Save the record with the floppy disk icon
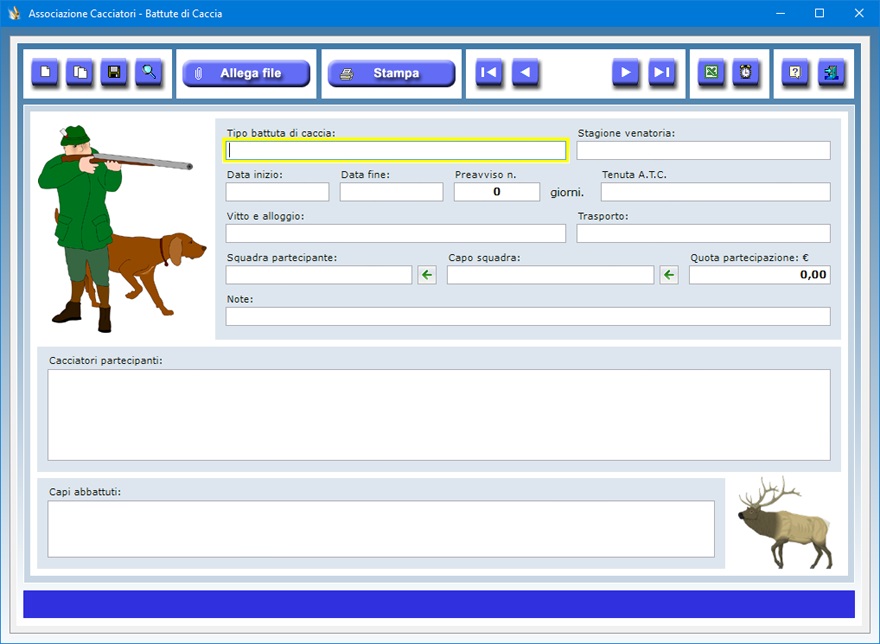This screenshot has height=644, width=880. pos(114,72)
